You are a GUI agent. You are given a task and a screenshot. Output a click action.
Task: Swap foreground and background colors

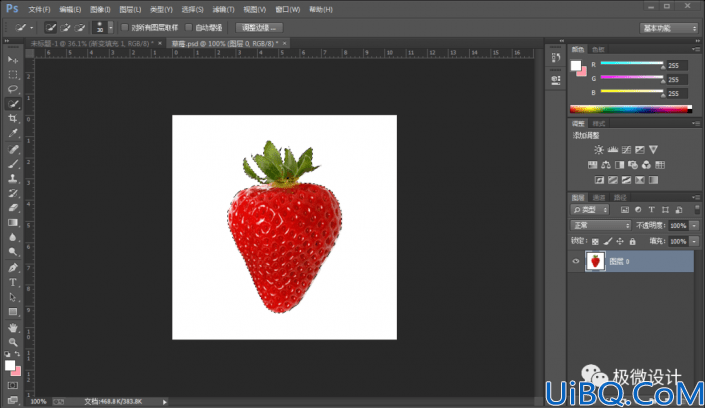coord(17,354)
